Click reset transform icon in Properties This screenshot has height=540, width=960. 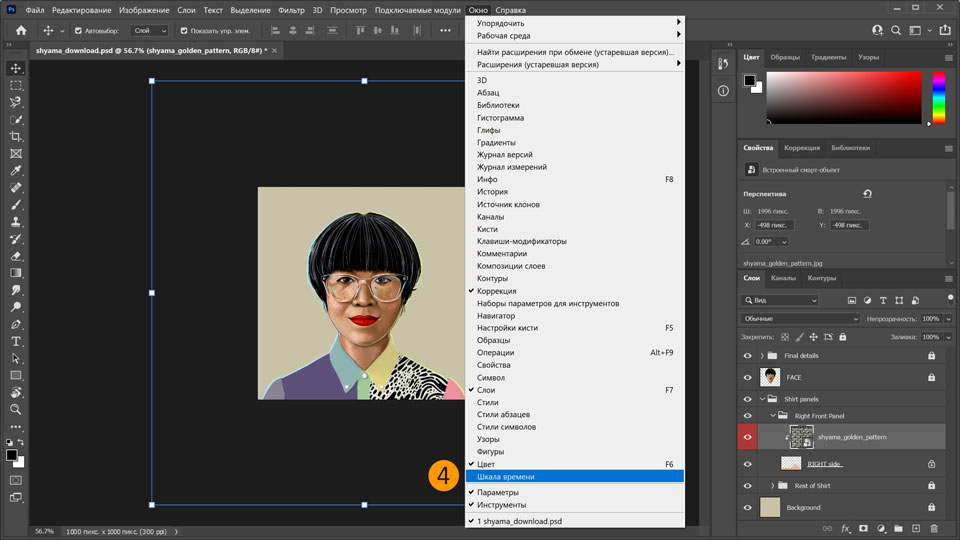(867, 194)
